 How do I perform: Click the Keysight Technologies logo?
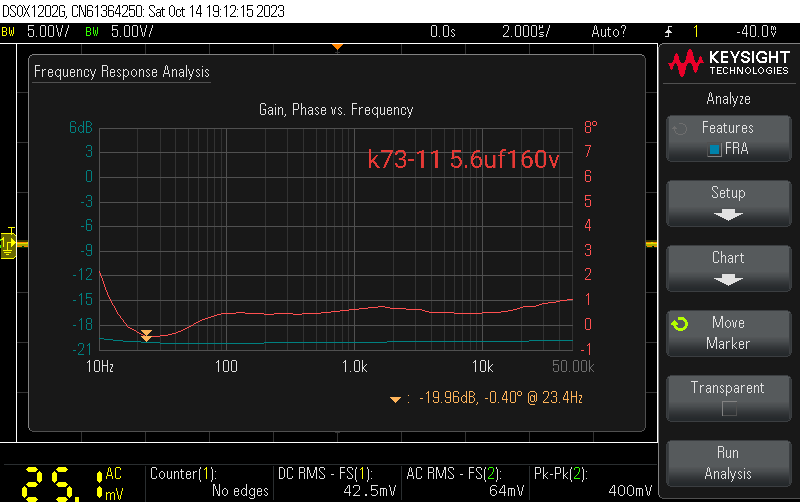729,63
